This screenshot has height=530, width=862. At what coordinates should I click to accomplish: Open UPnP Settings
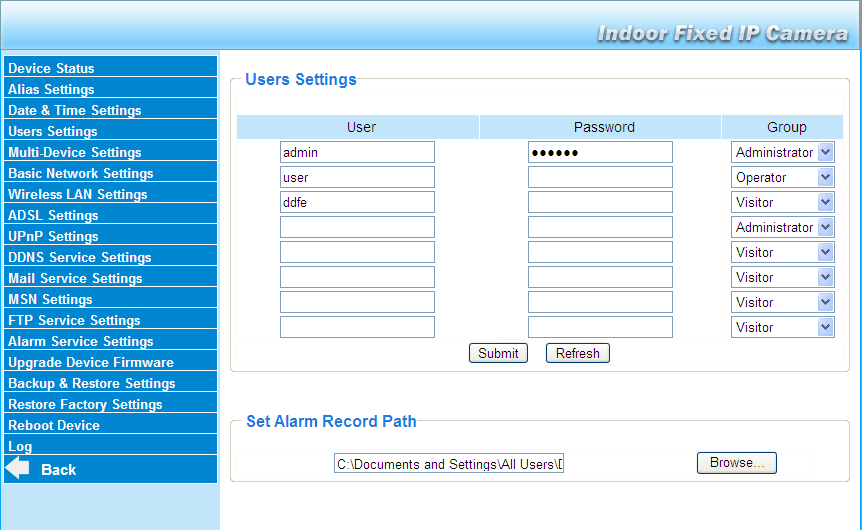110,234
